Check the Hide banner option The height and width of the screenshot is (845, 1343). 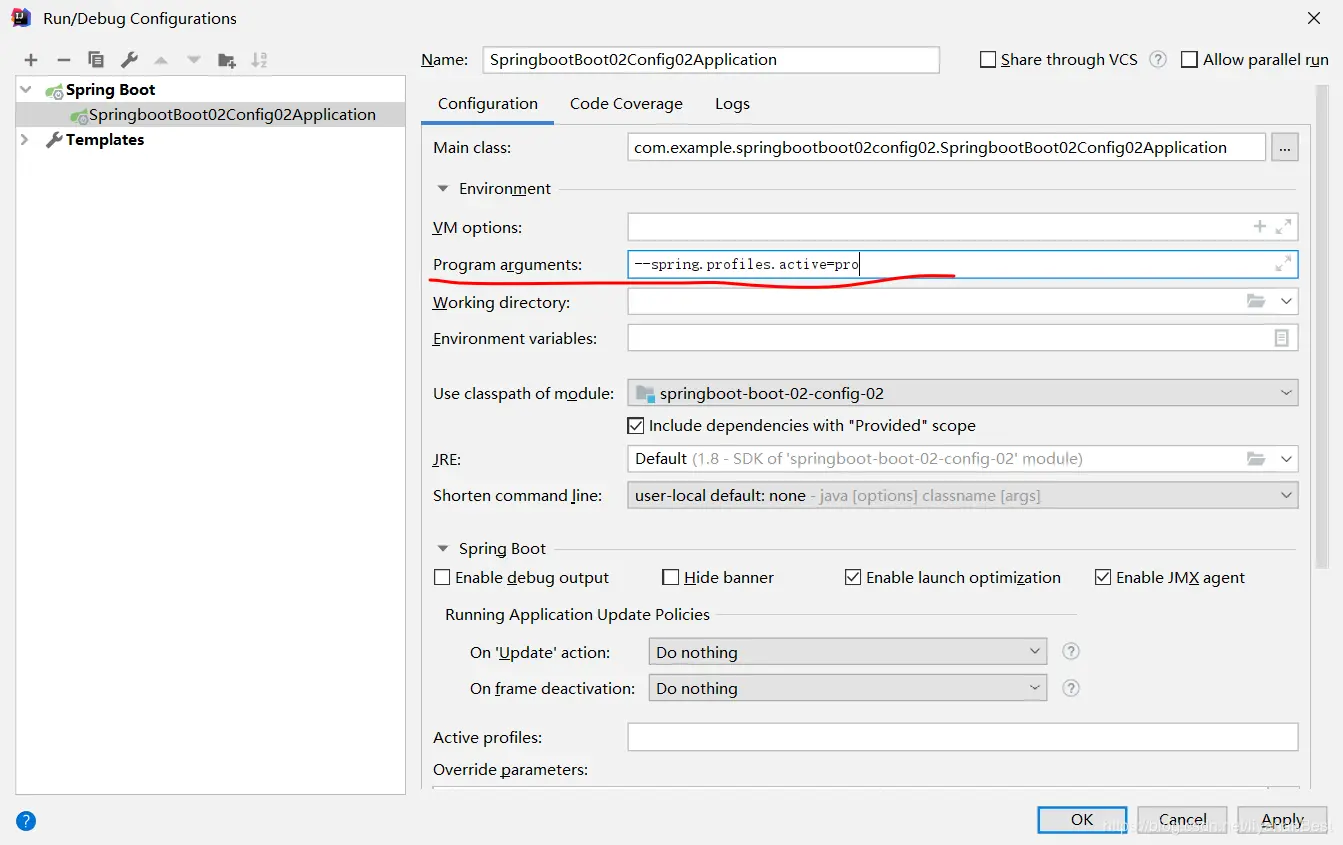click(671, 577)
